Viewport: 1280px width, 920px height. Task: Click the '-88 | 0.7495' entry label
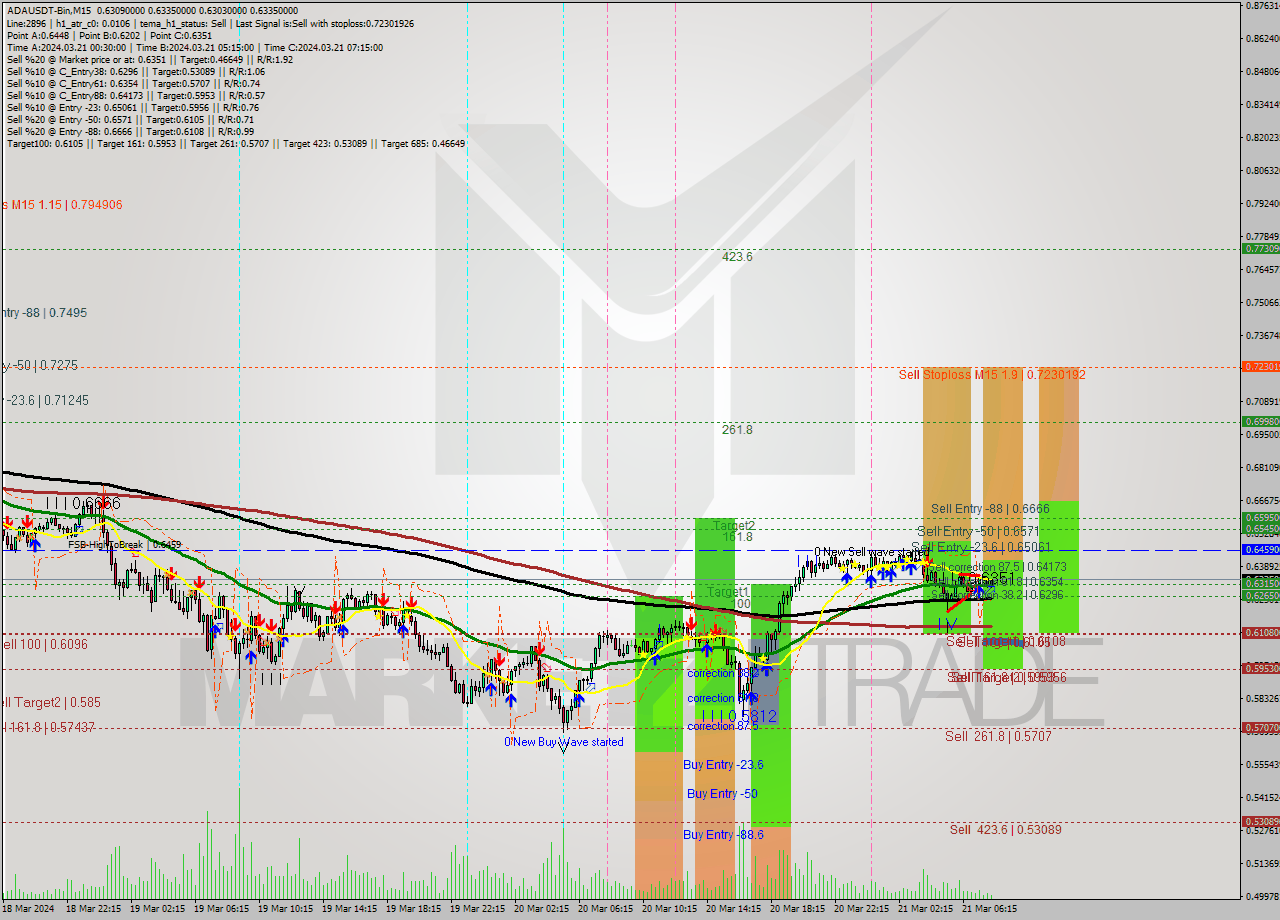click(x=44, y=313)
